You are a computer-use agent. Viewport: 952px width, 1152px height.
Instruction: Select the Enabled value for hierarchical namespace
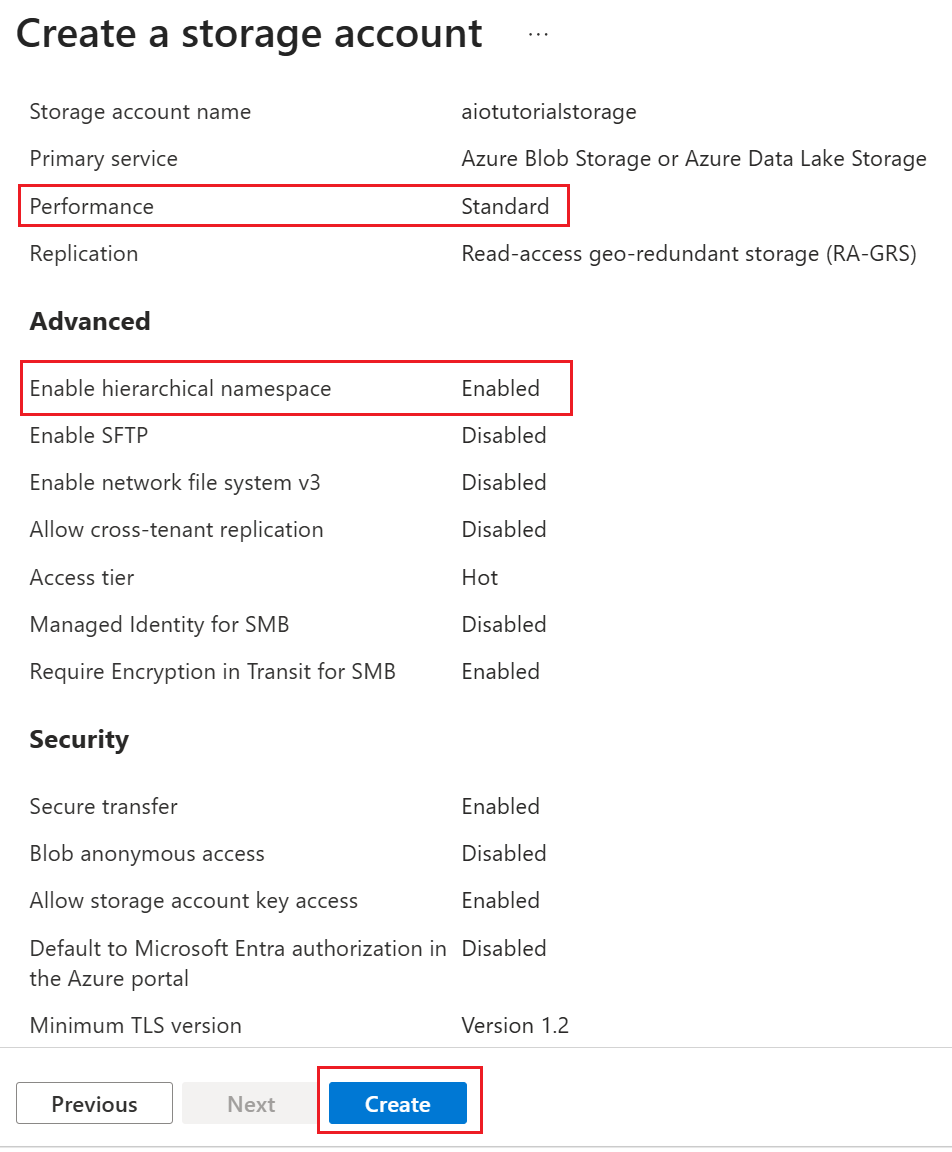pos(500,389)
